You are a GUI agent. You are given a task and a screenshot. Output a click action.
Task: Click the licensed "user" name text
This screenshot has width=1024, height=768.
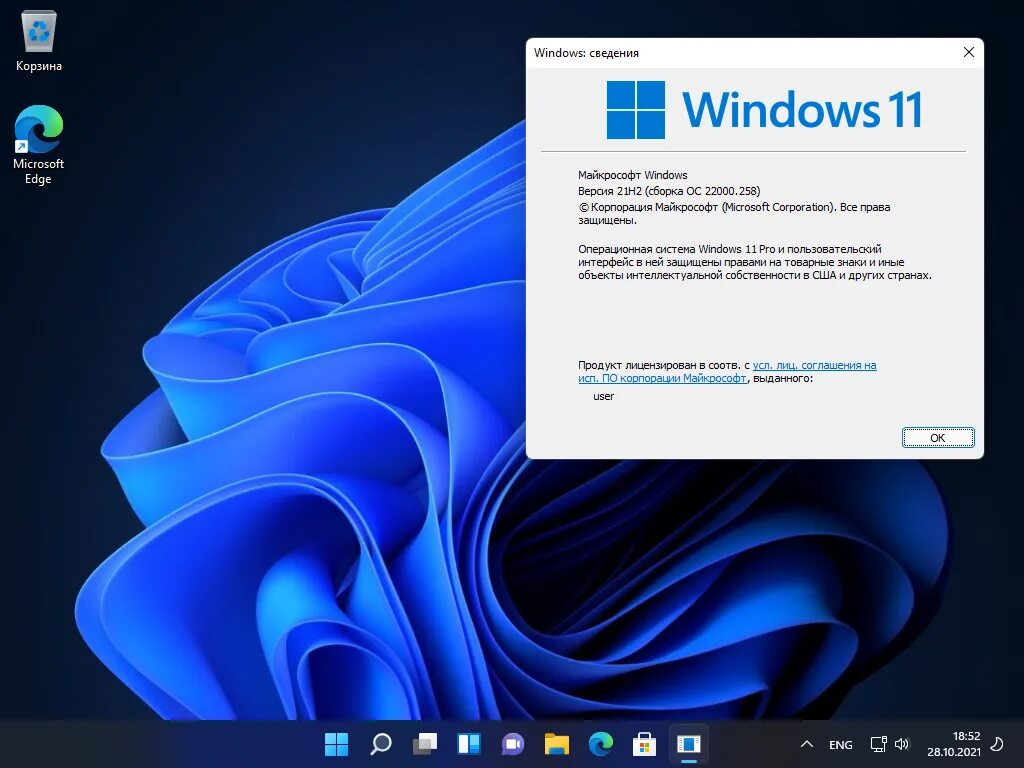coord(603,396)
